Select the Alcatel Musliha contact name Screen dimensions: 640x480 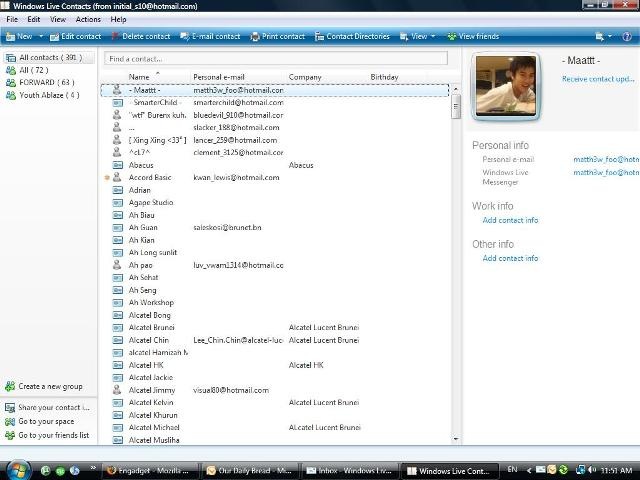(154, 440)
